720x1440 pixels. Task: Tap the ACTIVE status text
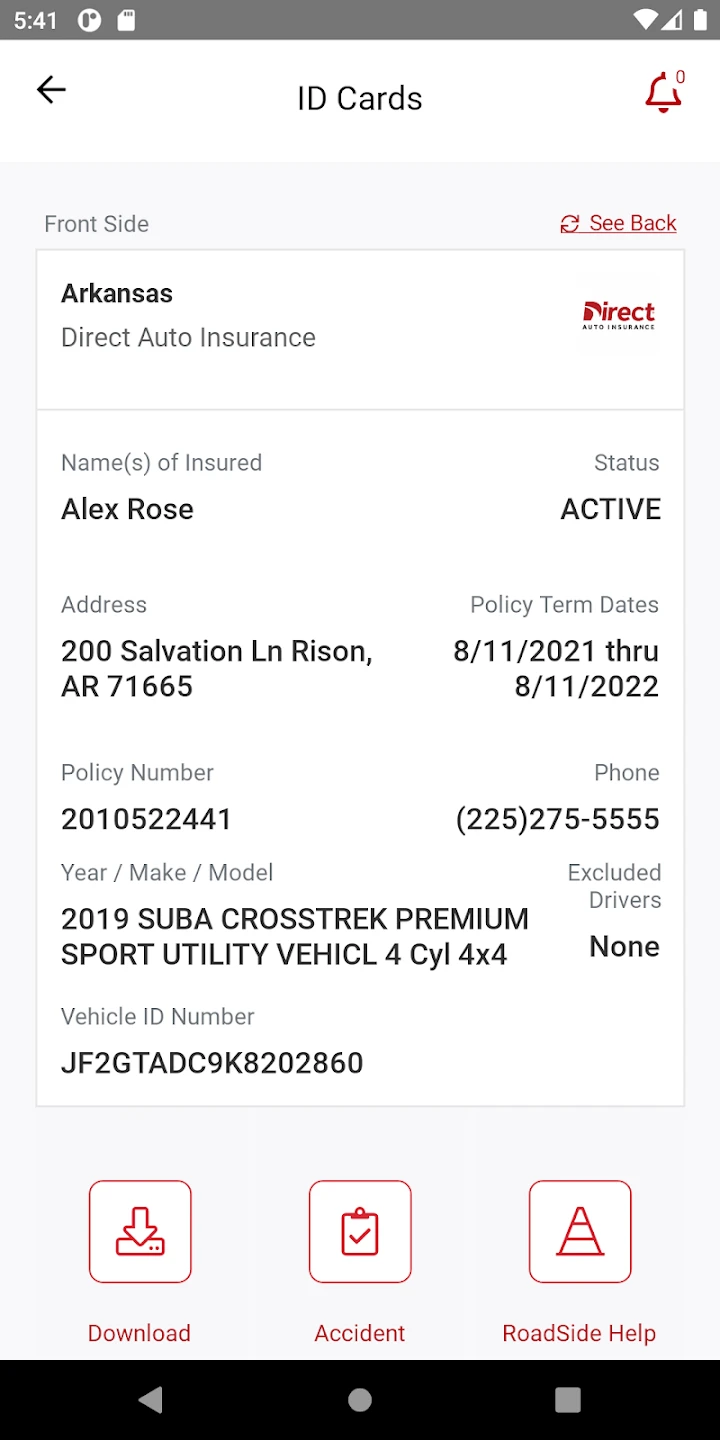(x=610, y=509)
